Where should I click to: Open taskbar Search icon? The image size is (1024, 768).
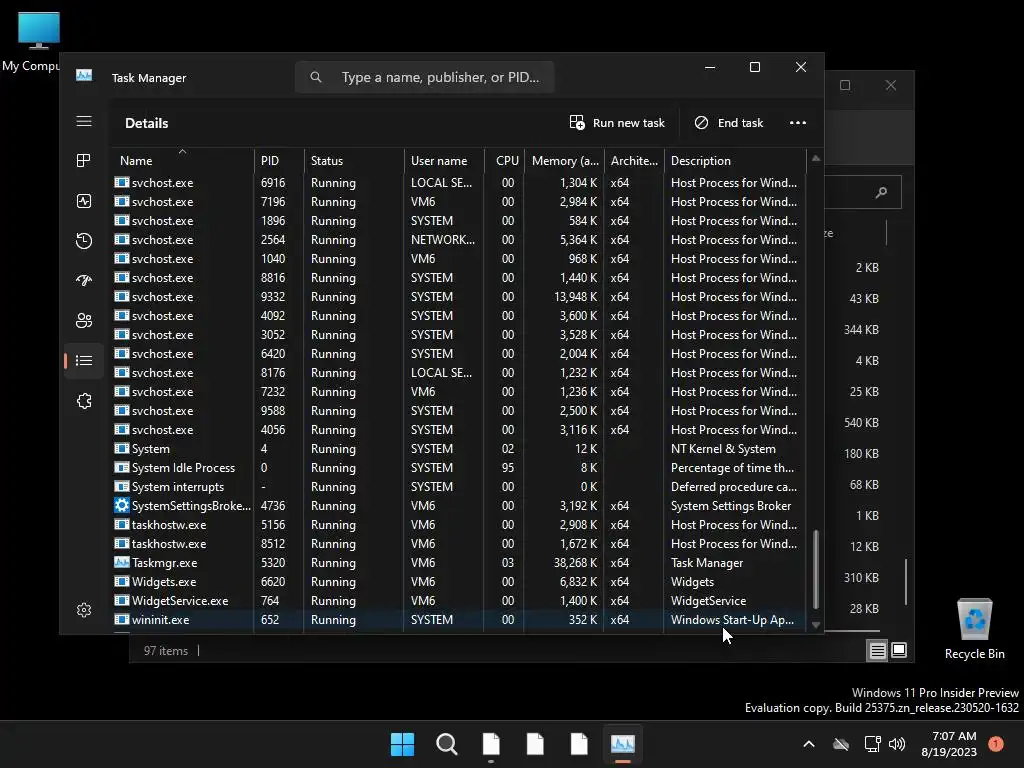447,744
